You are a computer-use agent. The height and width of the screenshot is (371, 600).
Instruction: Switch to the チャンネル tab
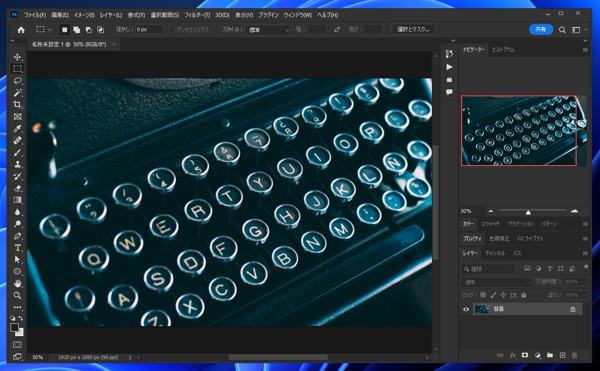click(495, 253)
